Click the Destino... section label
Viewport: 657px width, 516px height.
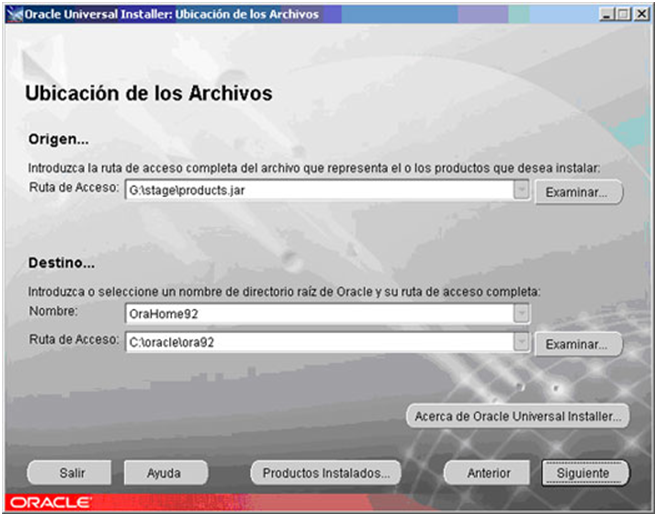[x=62, y=262]
